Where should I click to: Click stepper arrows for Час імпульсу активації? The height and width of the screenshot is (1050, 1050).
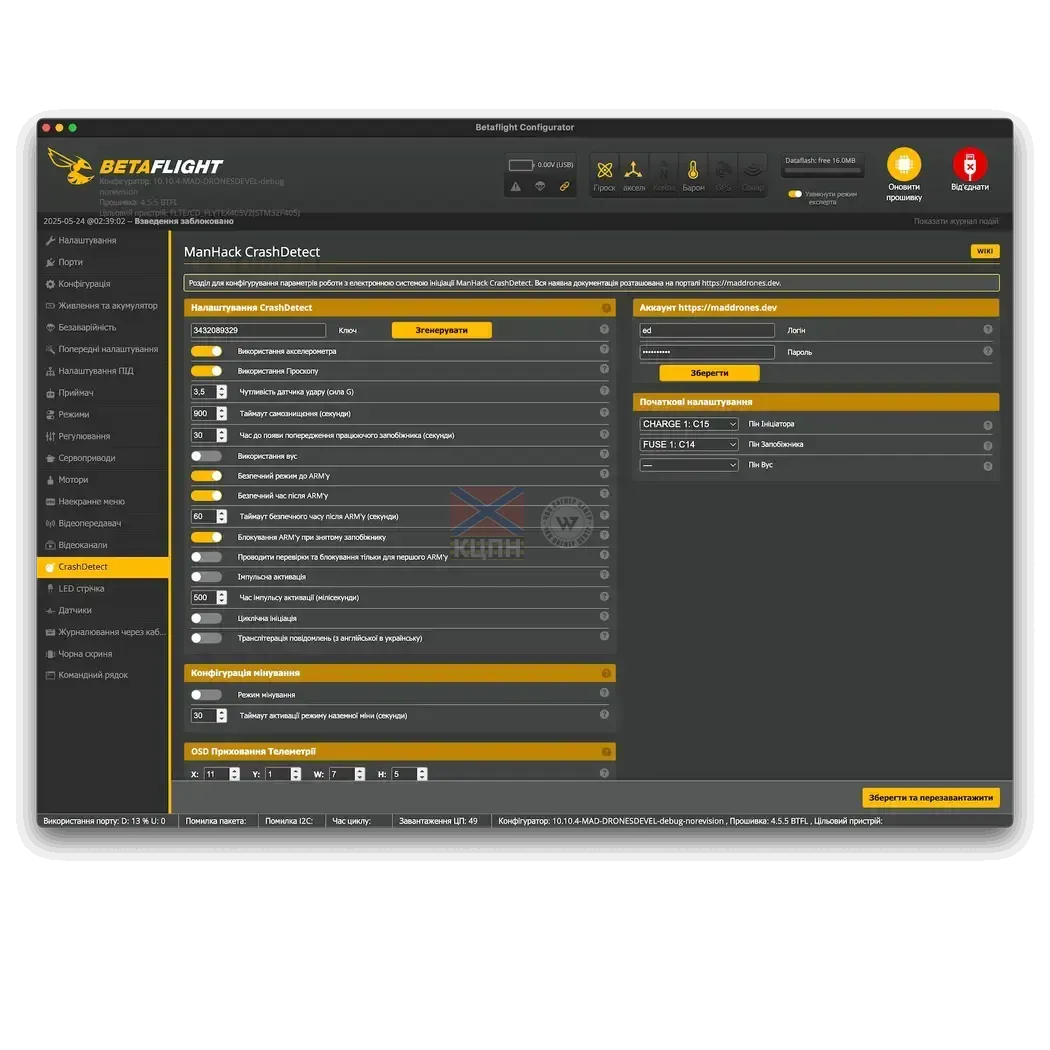(222, 597)
